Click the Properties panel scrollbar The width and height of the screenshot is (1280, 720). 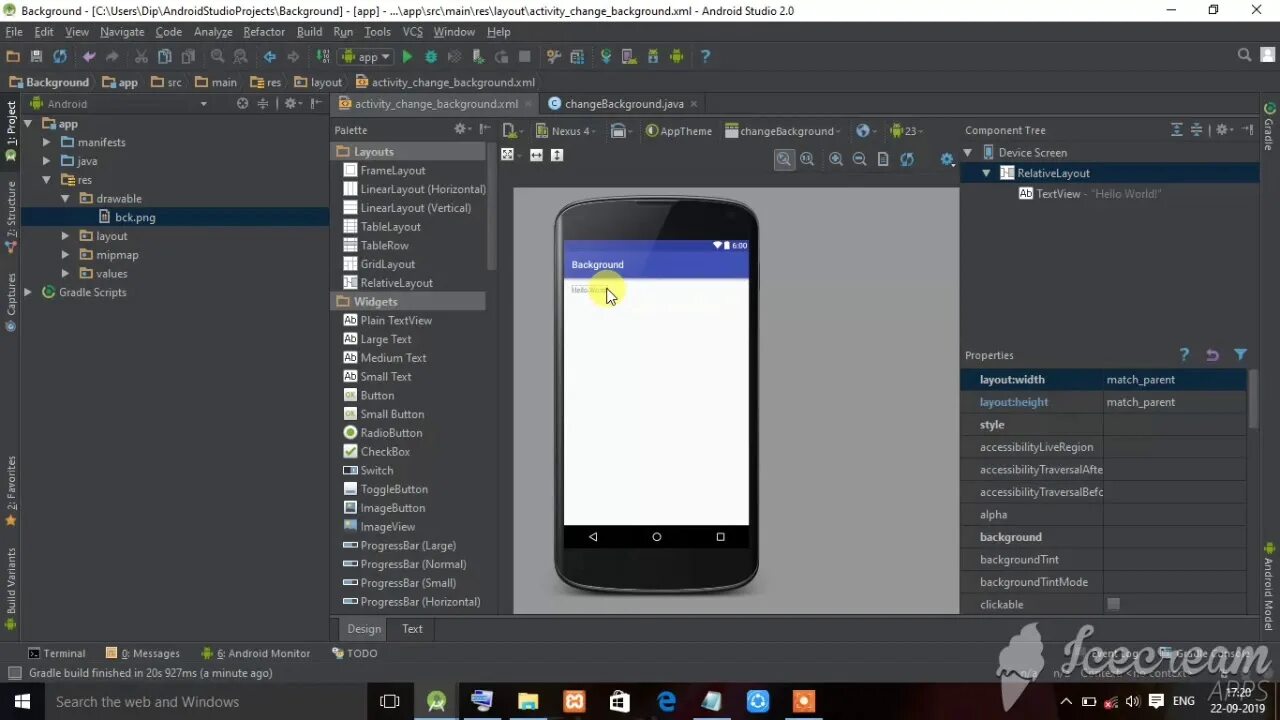pyautogui.click(x=1253, y=400)
